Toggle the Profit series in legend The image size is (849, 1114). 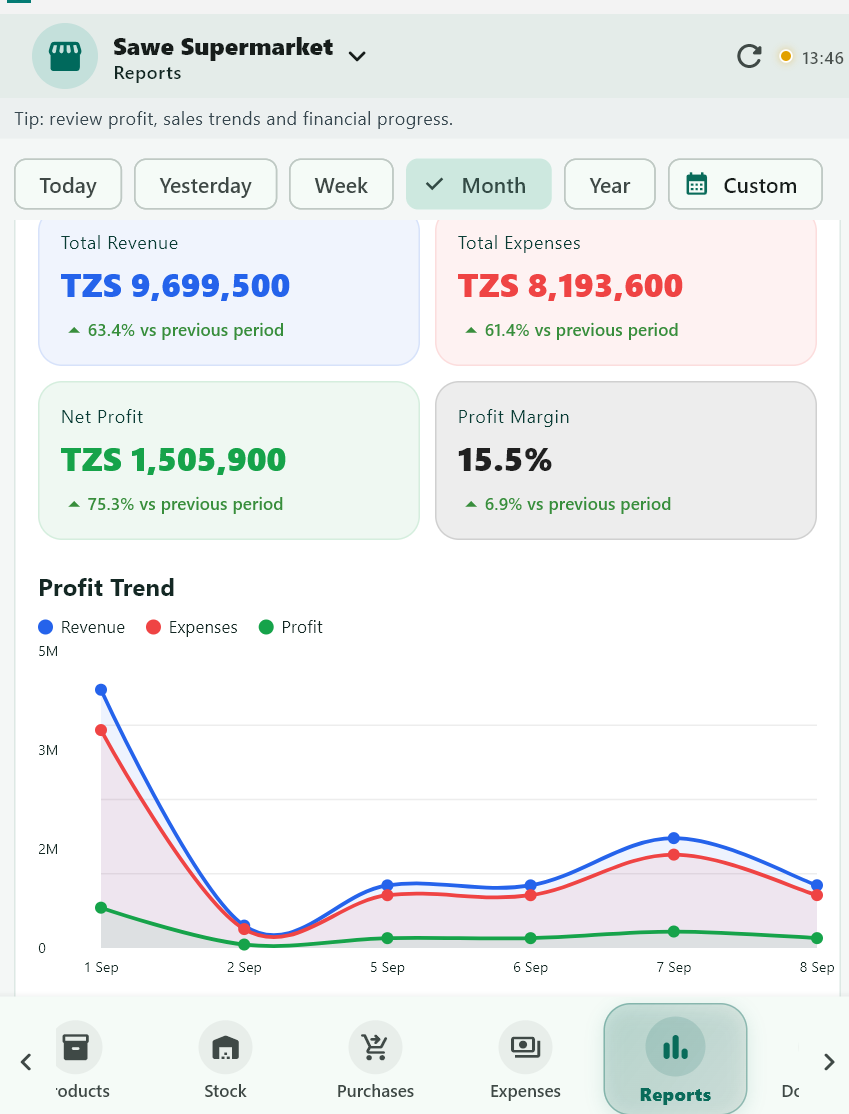[x=291, y=627]
